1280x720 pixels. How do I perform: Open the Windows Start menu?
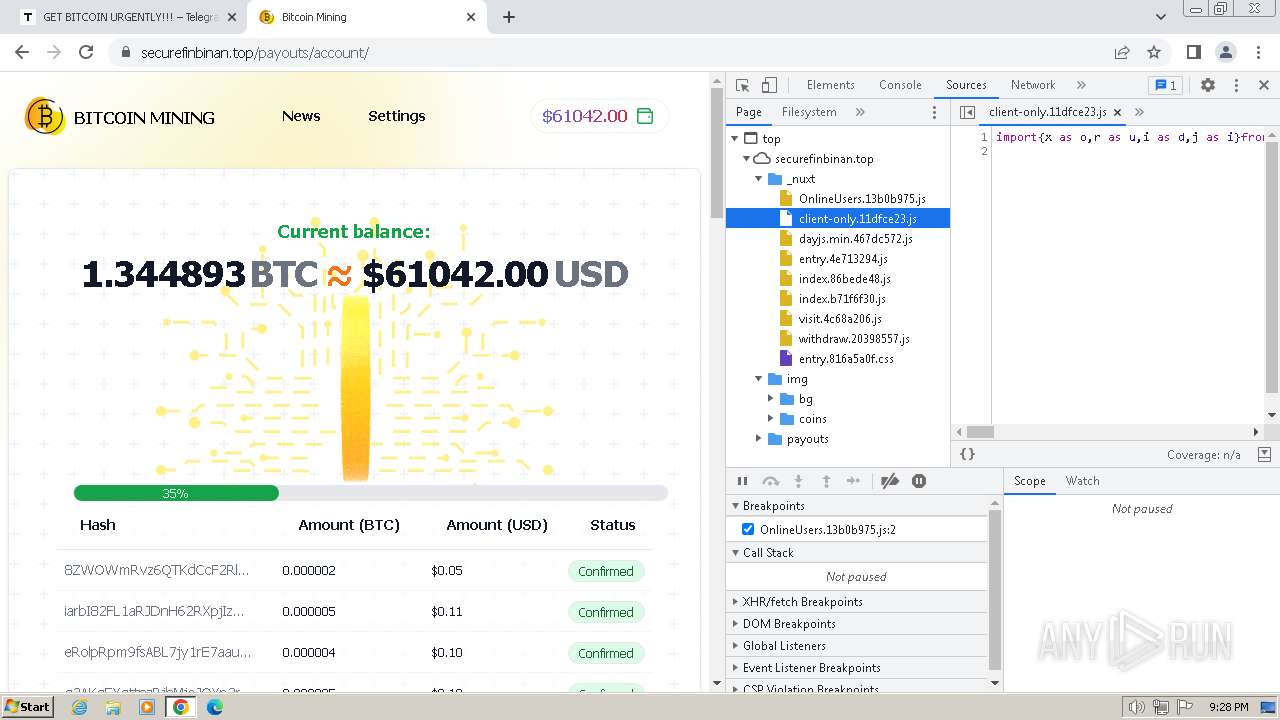tap(28, 706)
